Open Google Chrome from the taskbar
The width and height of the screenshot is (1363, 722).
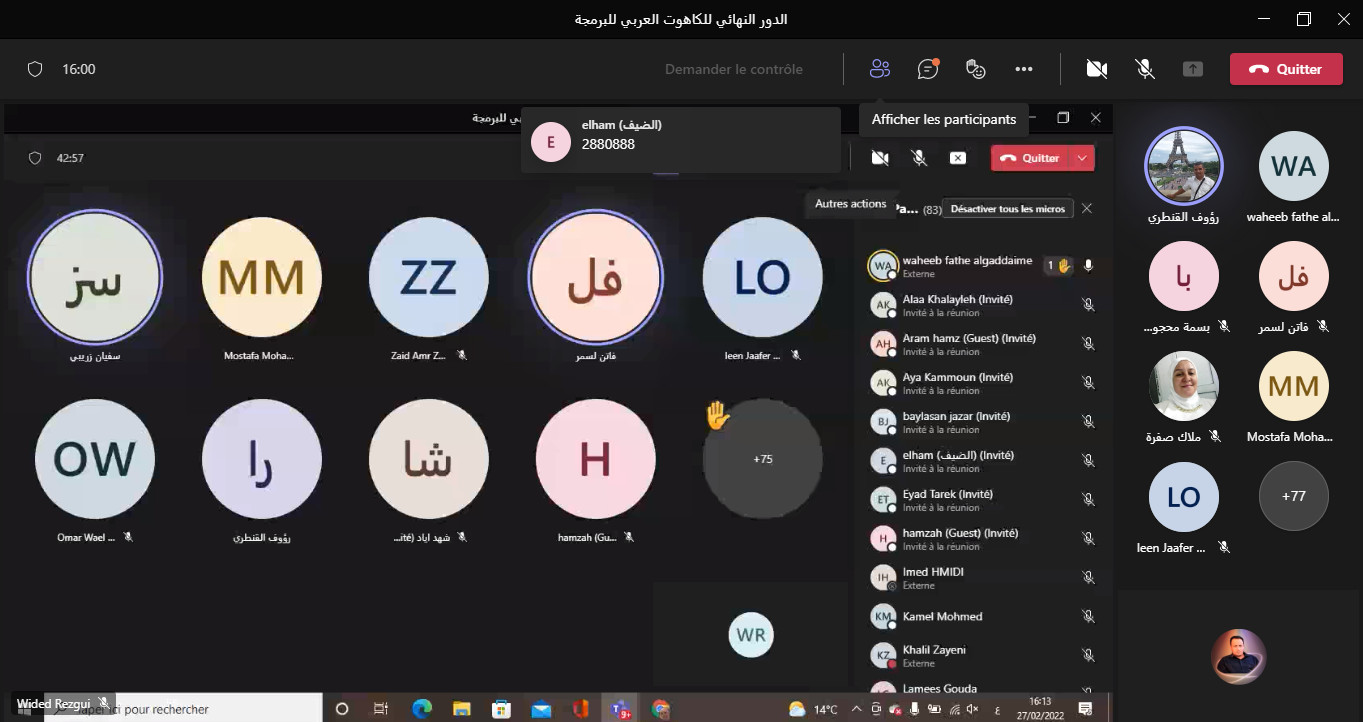(x=660, y=709)
